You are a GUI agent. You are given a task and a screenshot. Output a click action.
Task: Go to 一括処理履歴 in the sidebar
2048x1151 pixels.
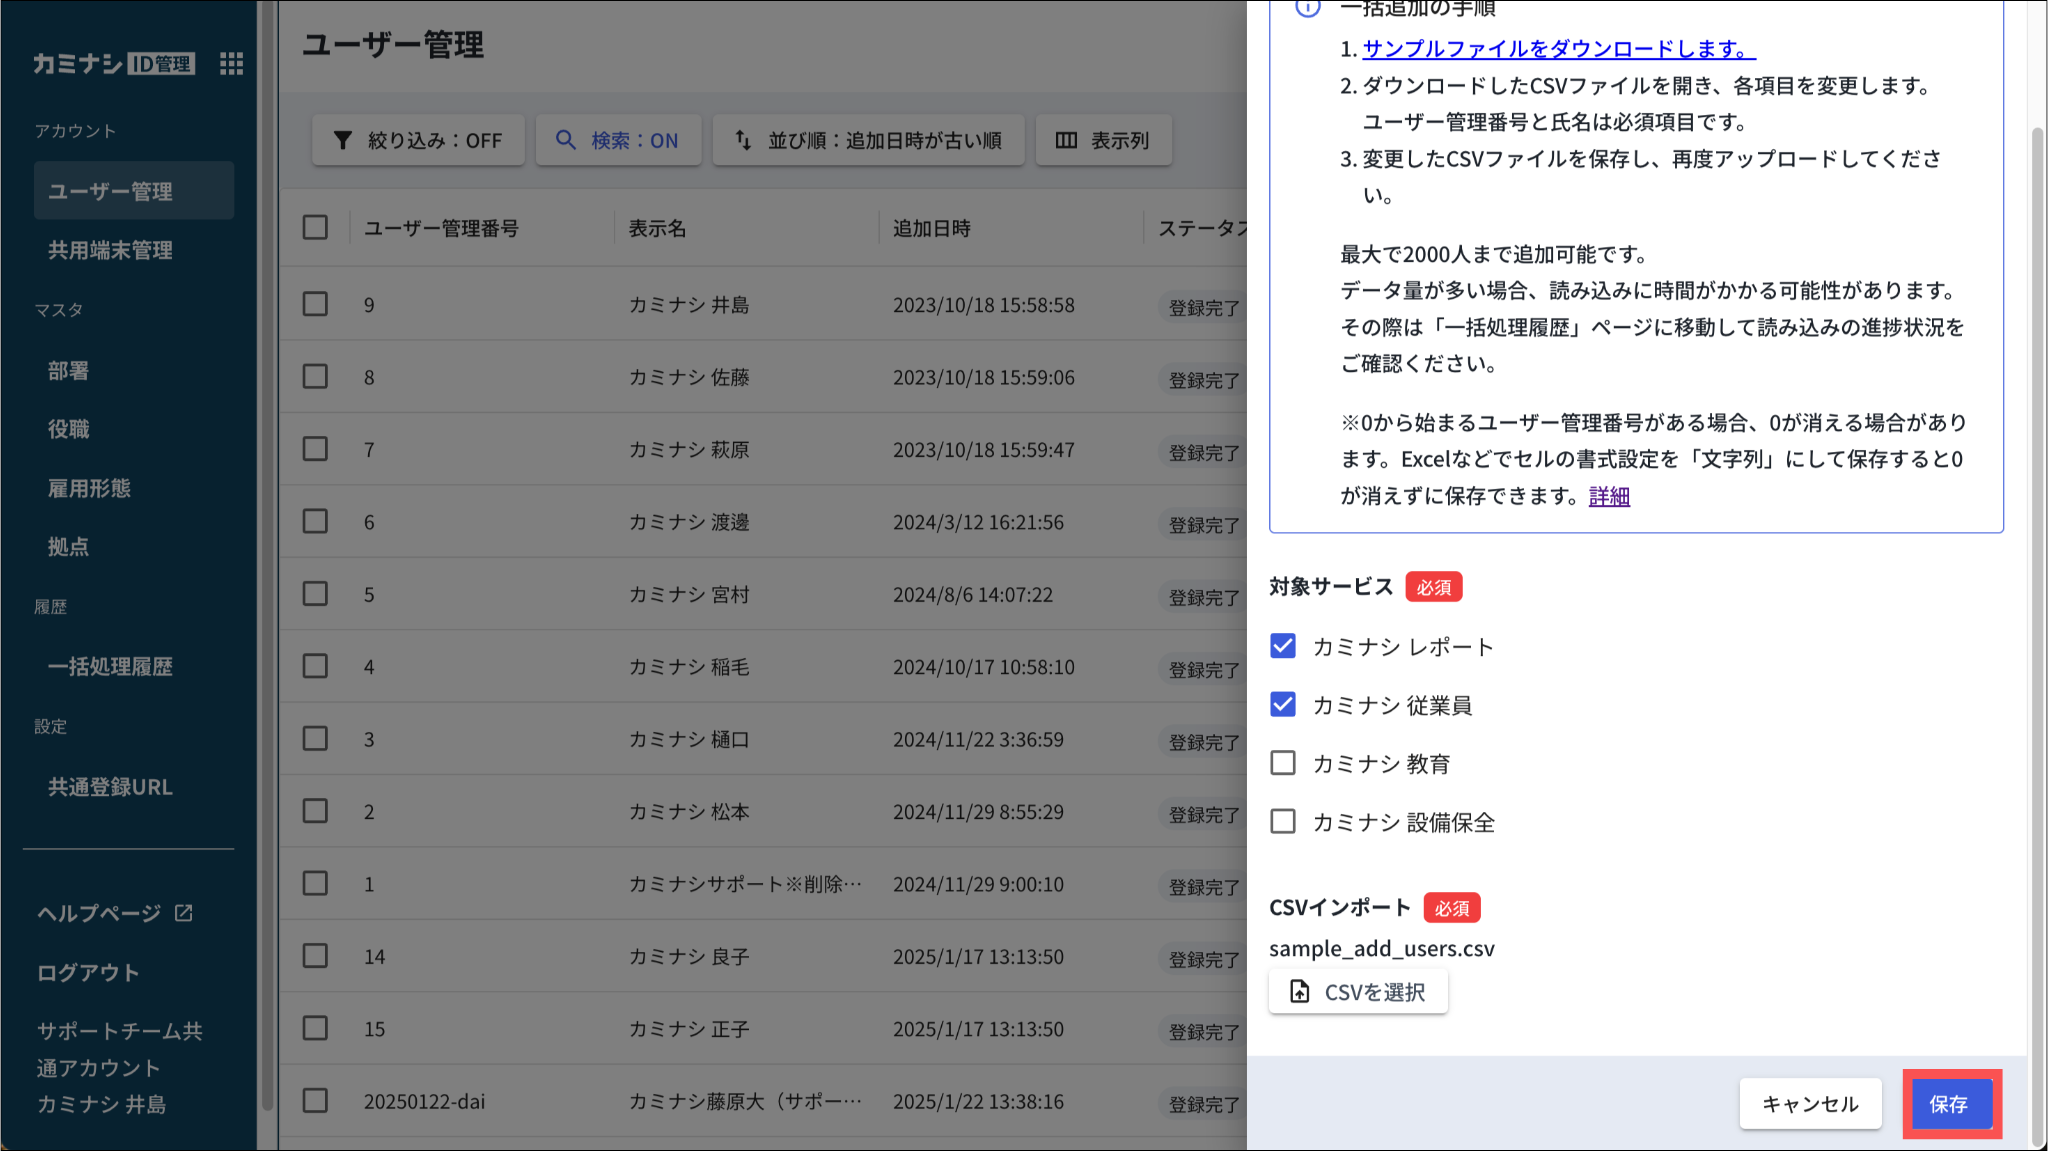point(110,666)
